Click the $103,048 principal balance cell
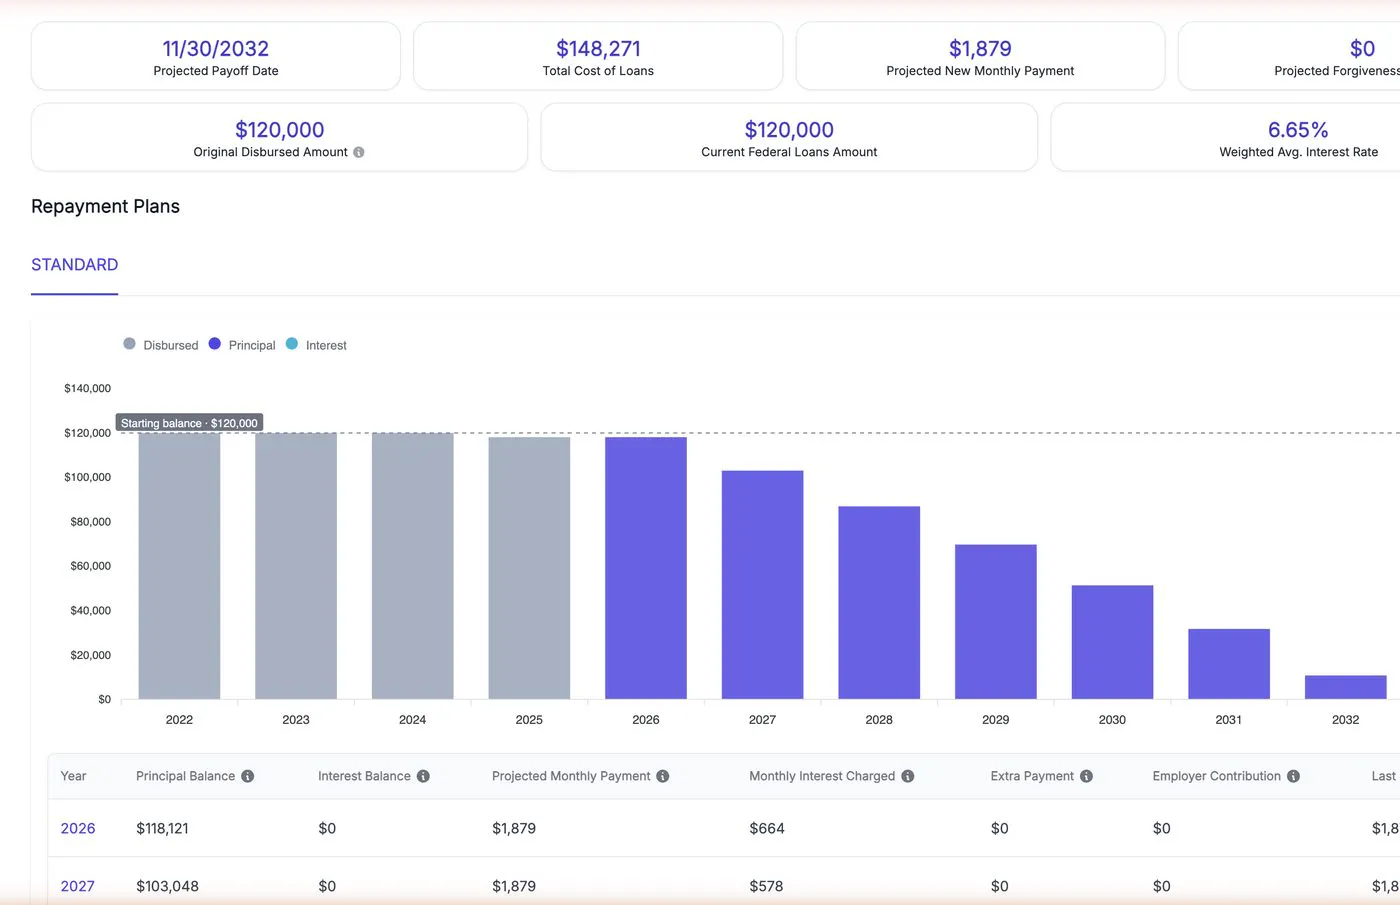The image size is (1400, 905). tap(167, 886)
